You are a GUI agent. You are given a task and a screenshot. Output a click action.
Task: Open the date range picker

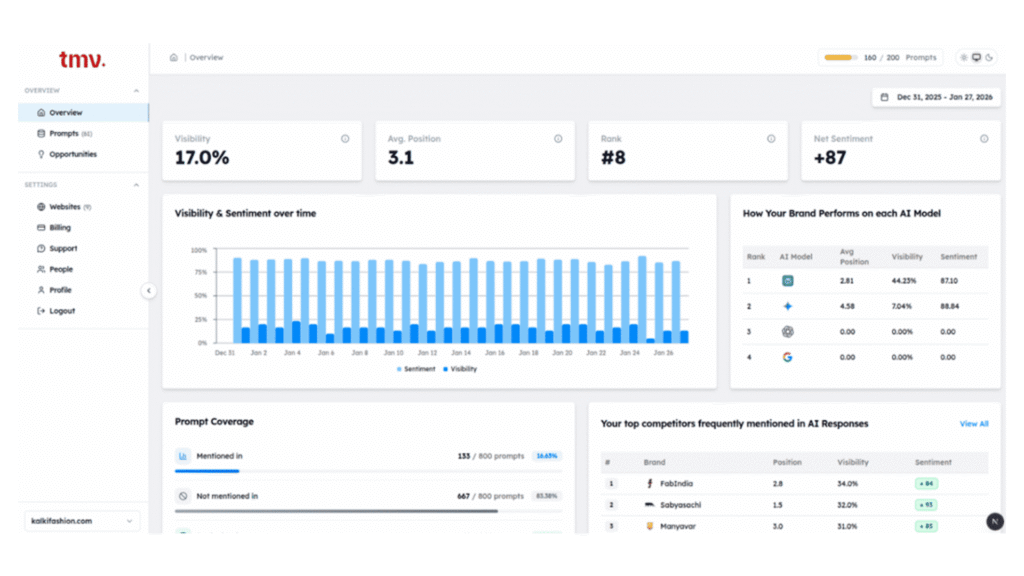coord(936,97)
